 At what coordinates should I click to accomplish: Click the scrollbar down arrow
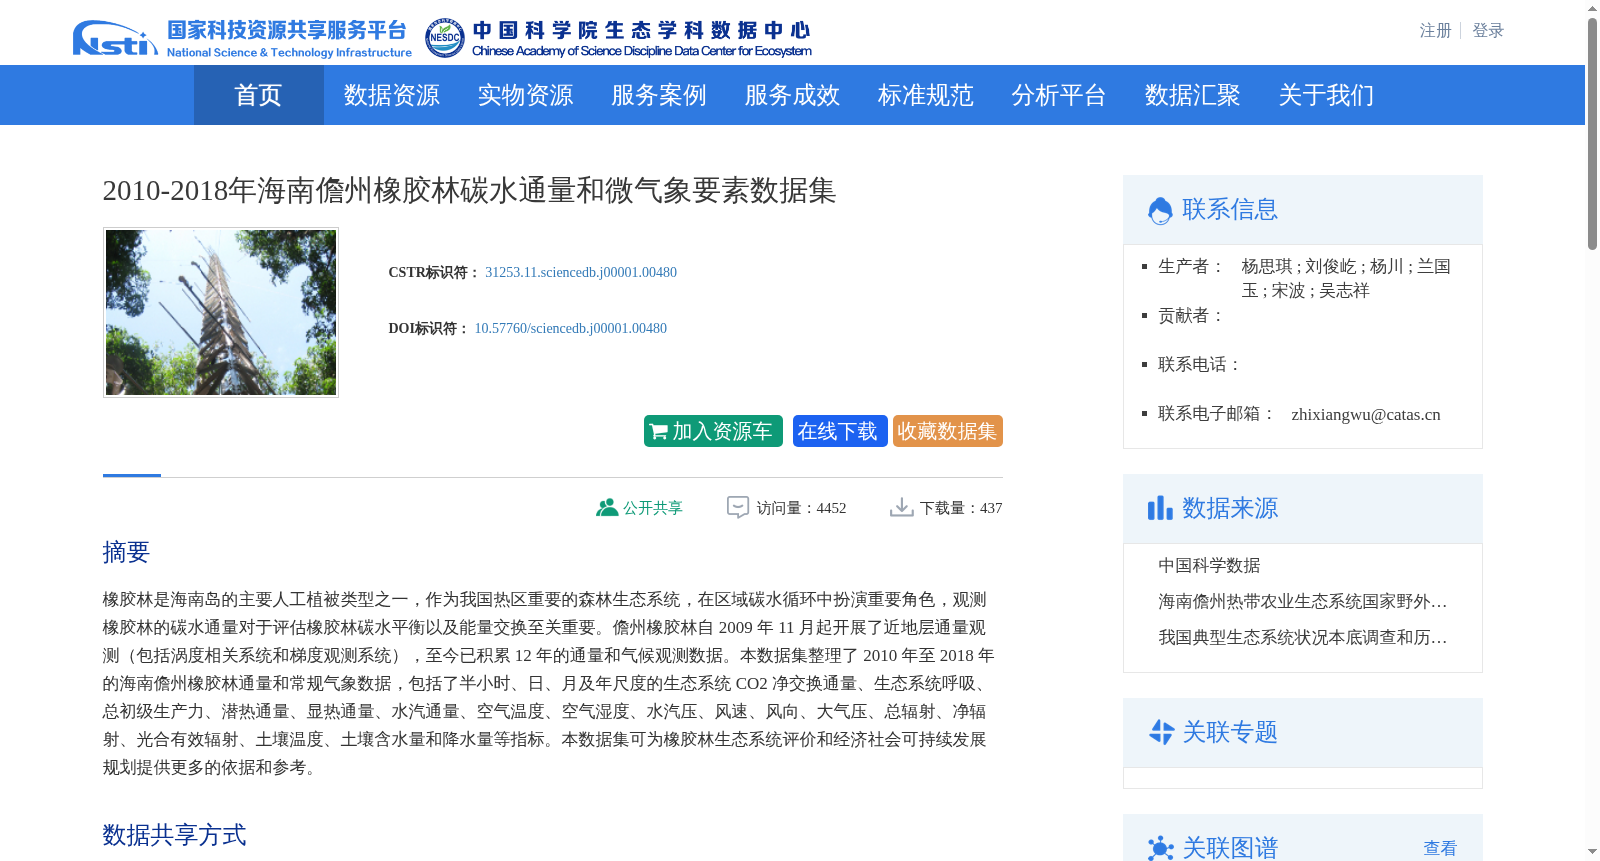click(1592, 852)
